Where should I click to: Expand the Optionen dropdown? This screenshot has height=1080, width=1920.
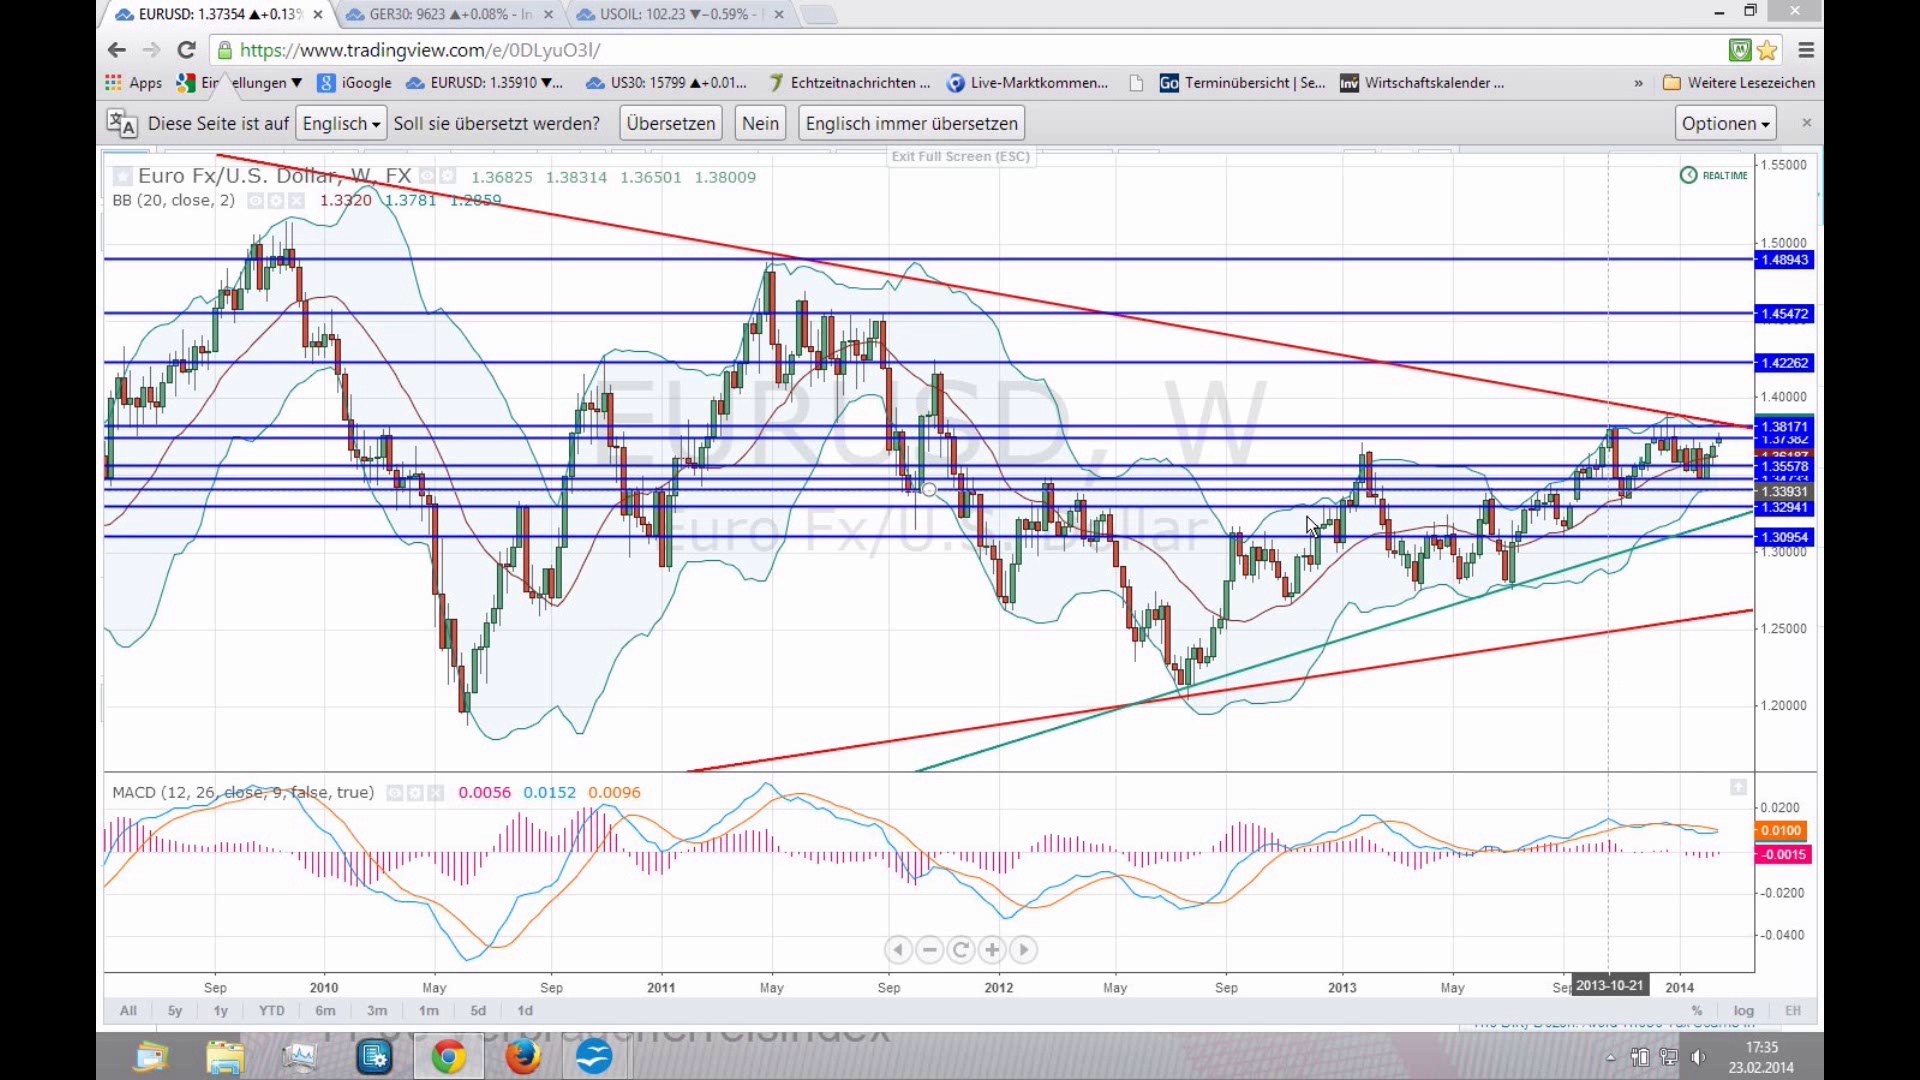click(1725, 124)
